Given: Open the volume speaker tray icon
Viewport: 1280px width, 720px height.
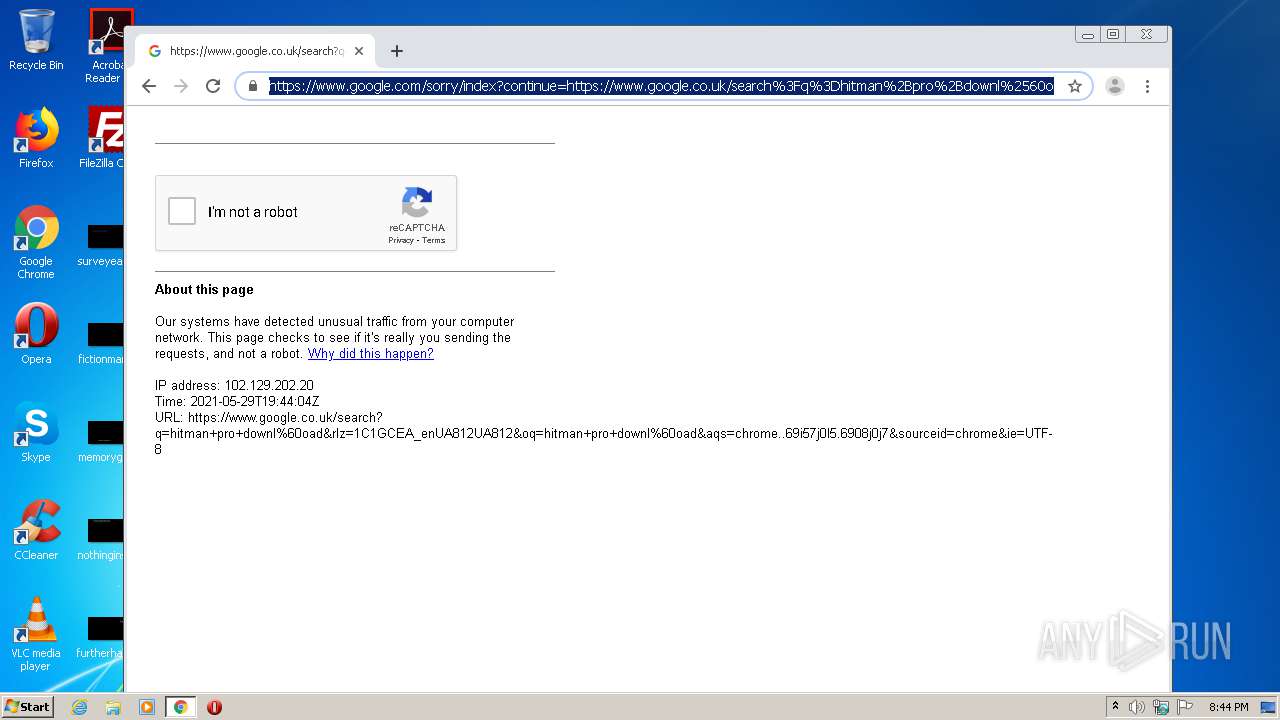Looking at the screenshot, I should click(1137, 707).
